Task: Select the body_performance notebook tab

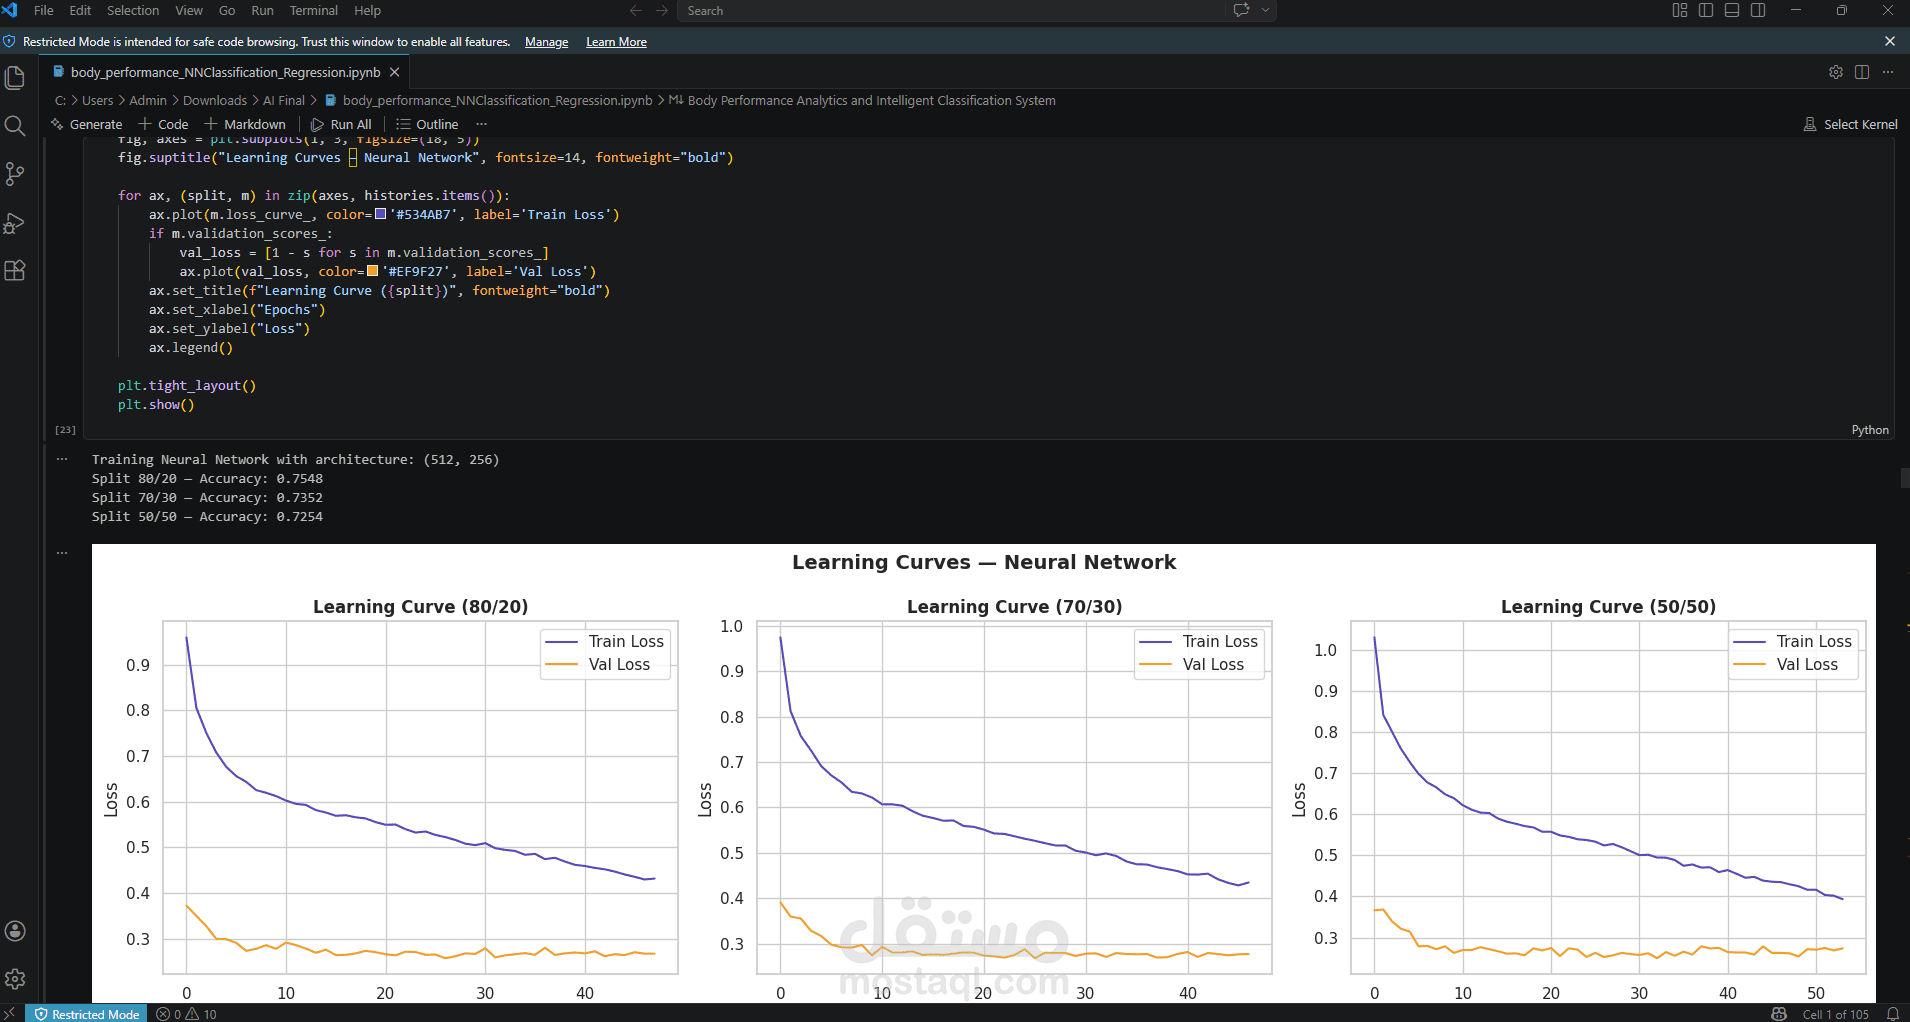Action: 225,72
